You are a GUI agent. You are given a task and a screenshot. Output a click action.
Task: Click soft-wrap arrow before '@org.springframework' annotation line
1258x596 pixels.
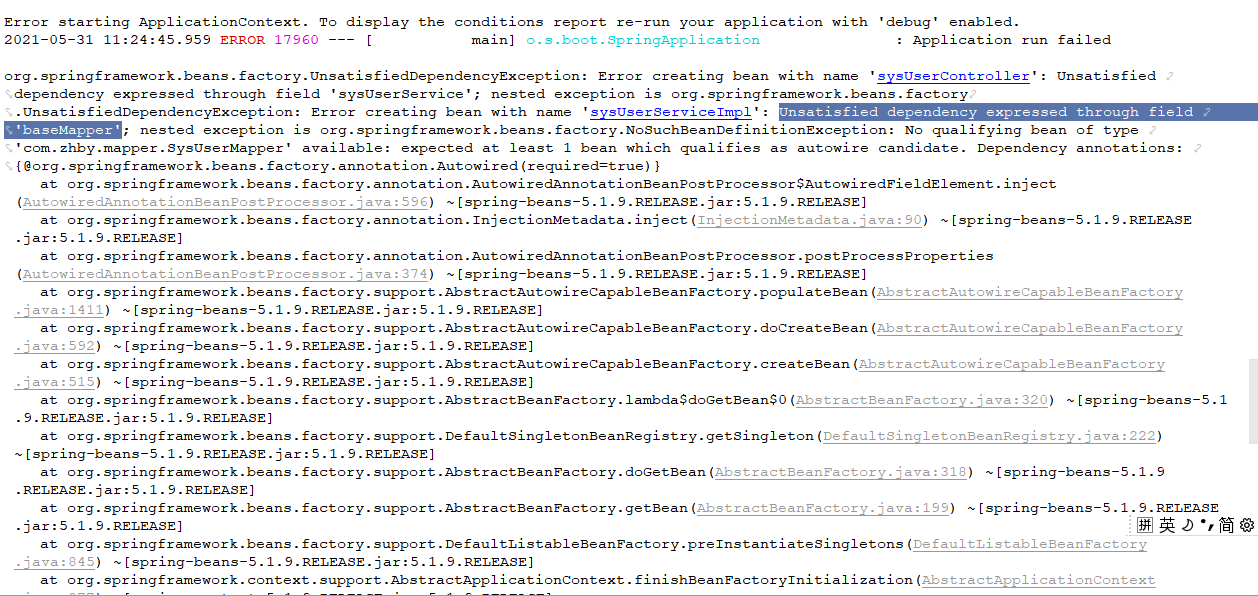[x=9, y=166]
